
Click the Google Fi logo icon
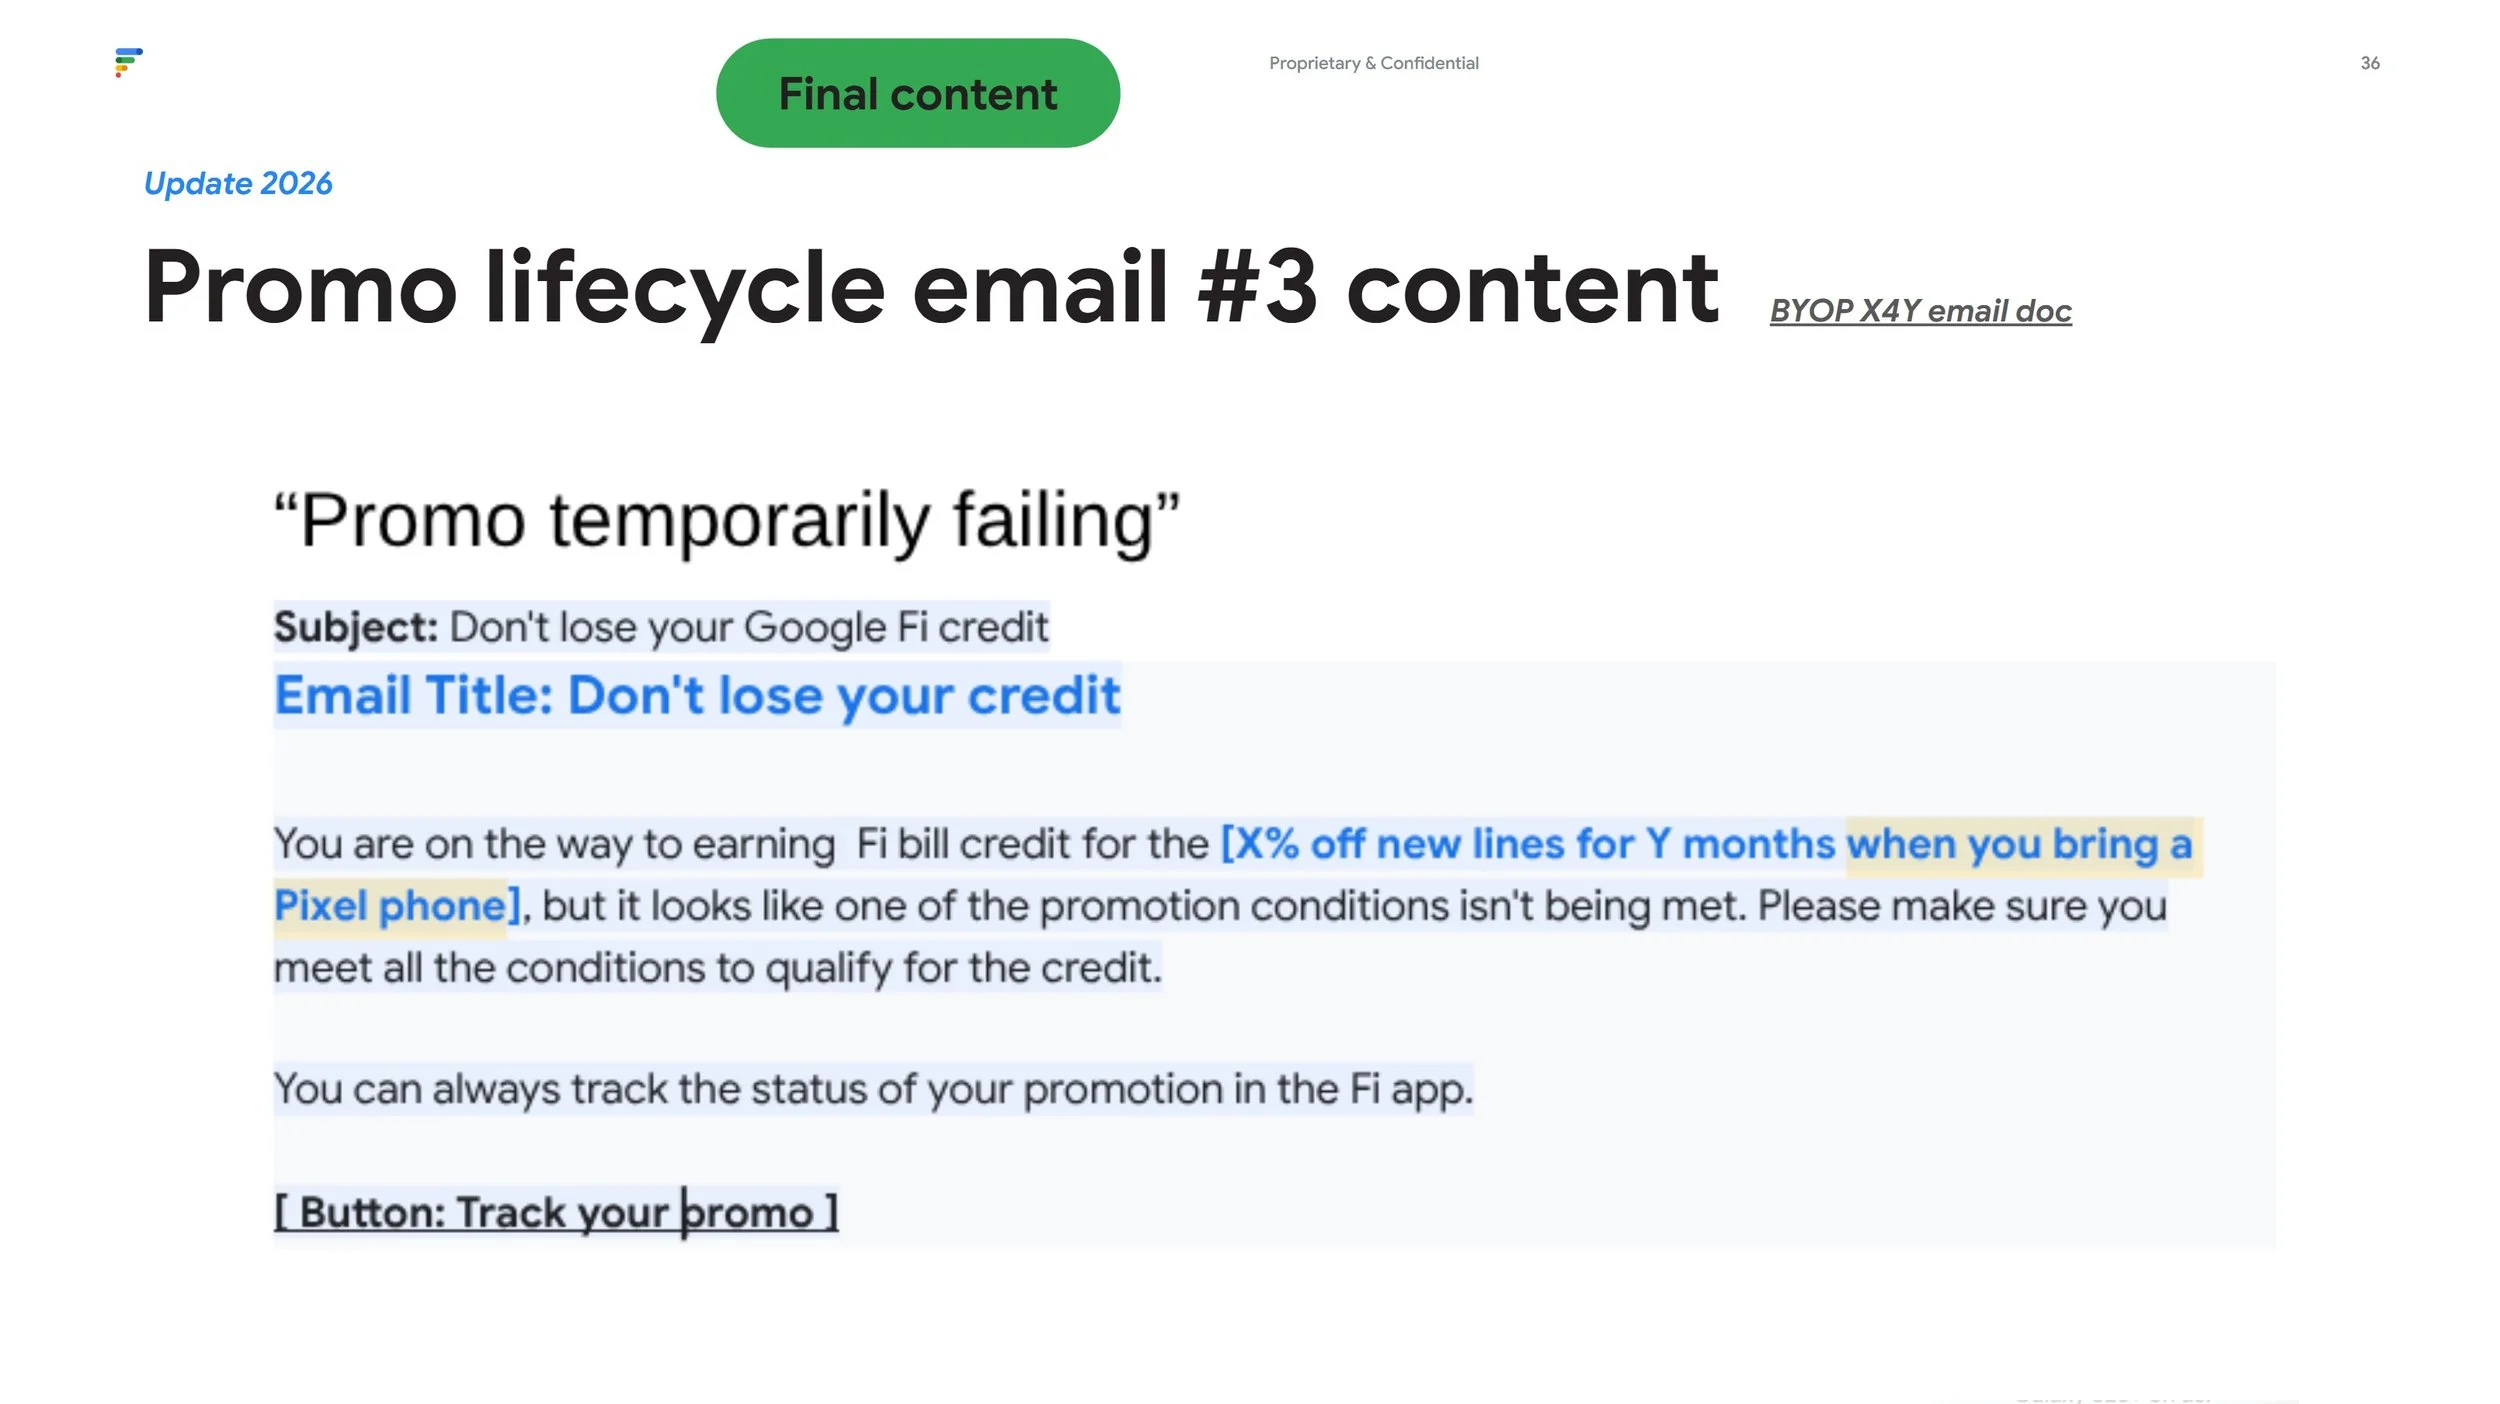(128, 62)
